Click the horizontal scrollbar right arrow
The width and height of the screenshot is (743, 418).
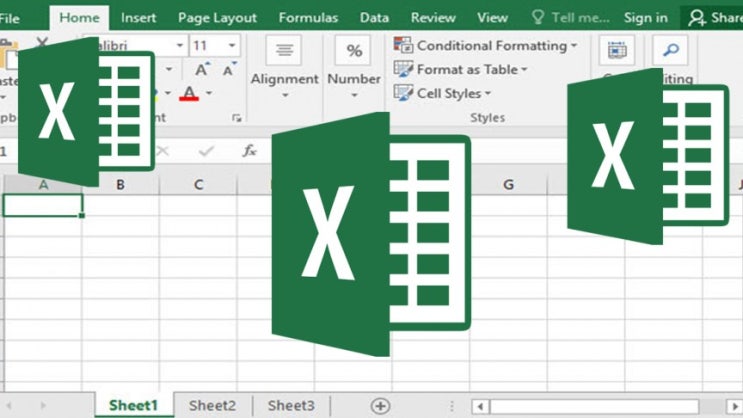point(734,406)
